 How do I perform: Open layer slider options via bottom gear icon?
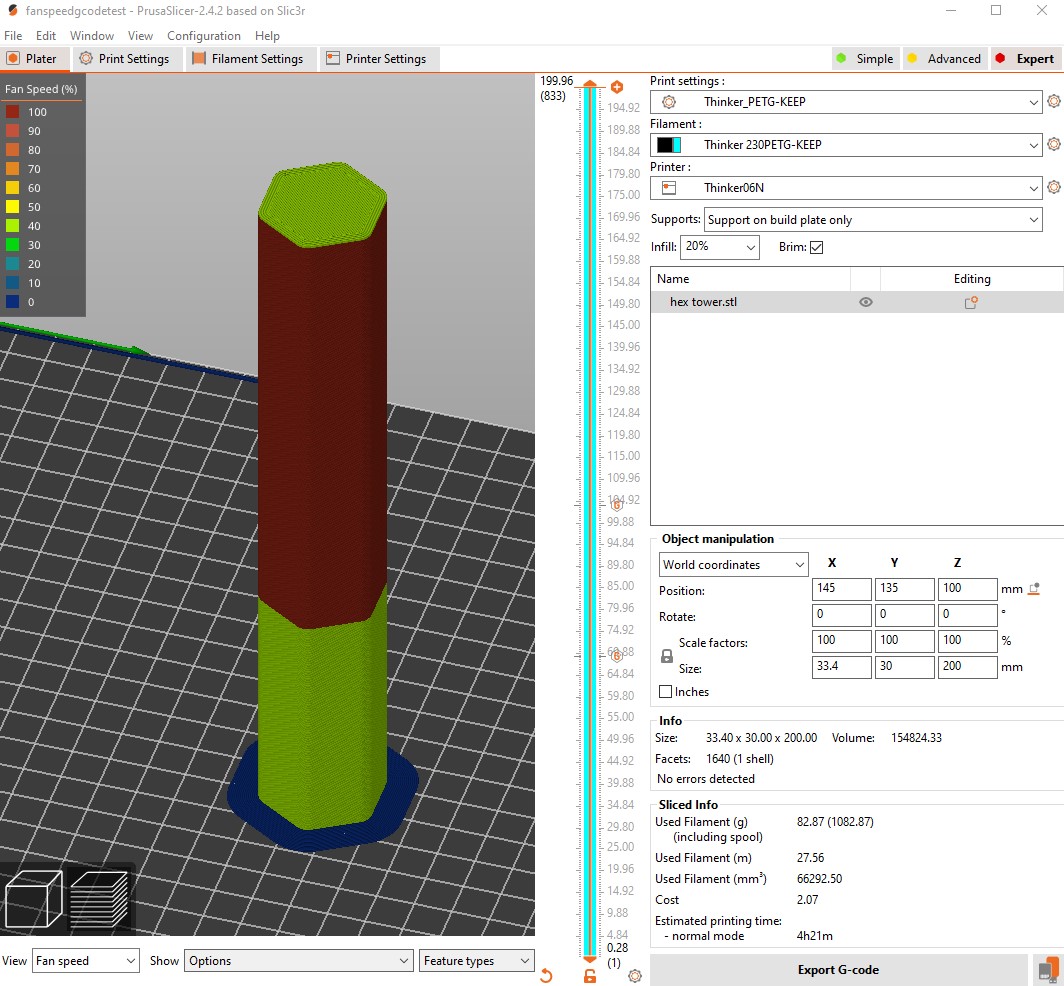635,975
